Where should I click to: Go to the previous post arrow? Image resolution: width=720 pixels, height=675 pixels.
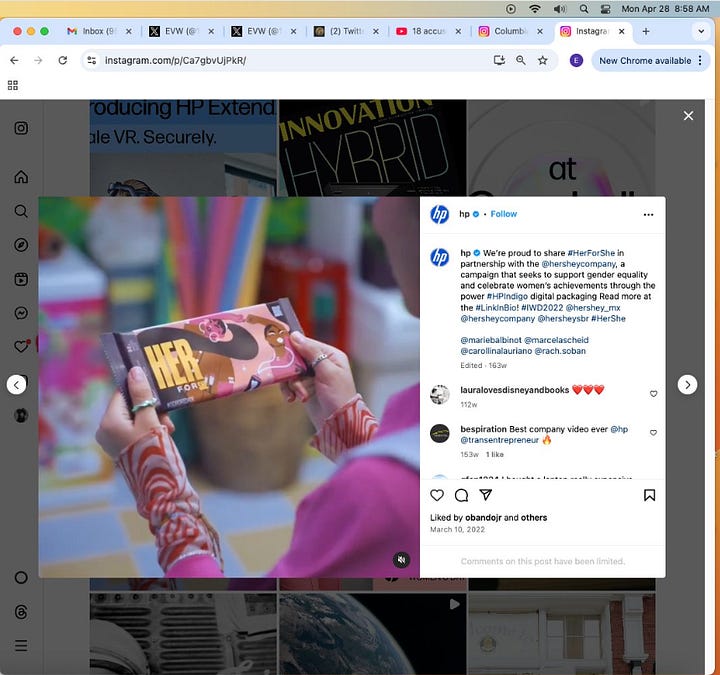(x=17, y=385)
